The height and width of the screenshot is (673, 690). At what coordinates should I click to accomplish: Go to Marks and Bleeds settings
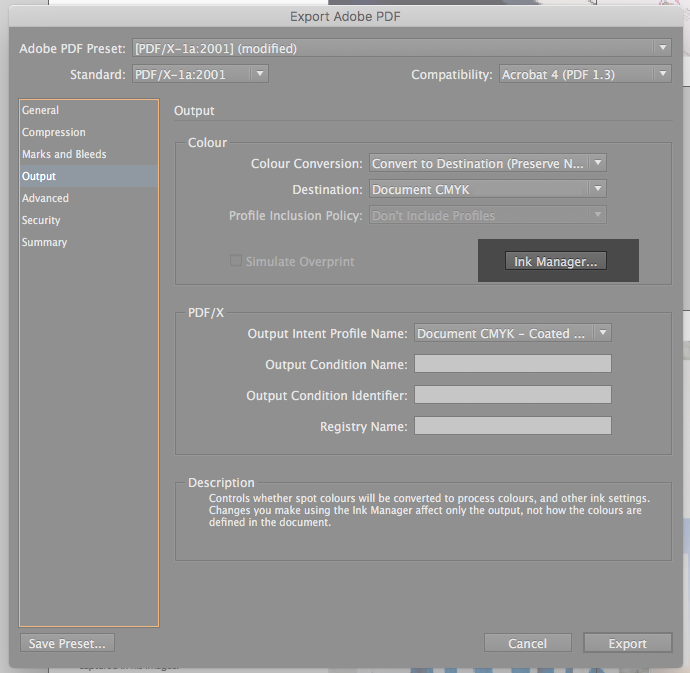pos(88,154)
